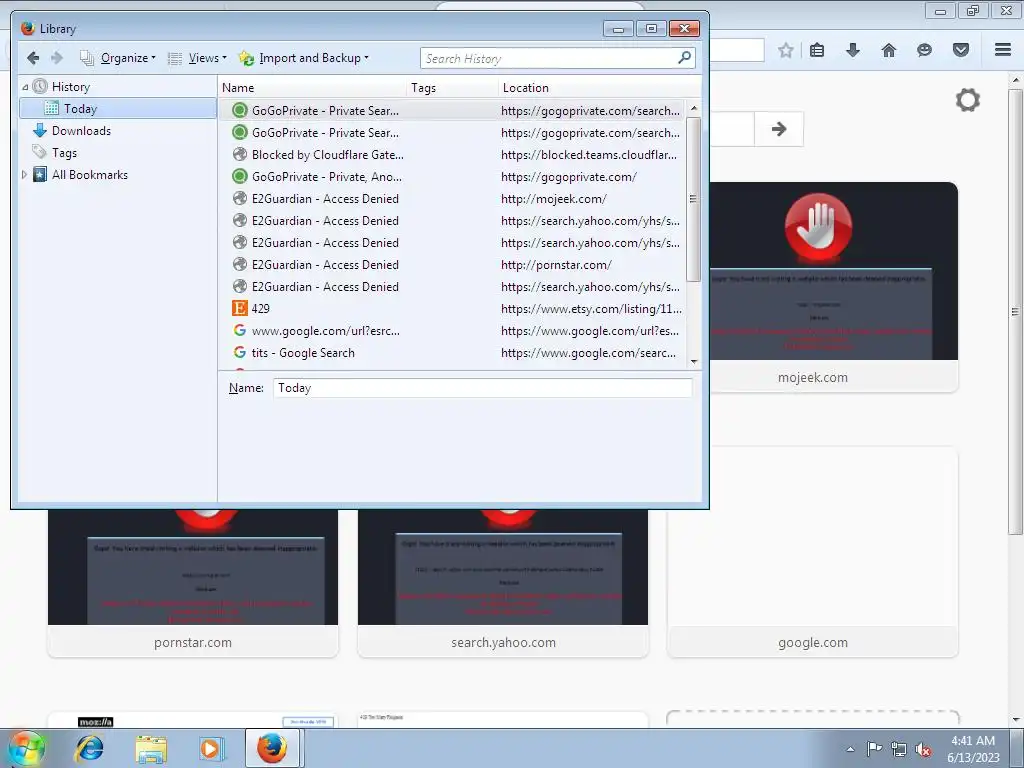The width and height of the screenshot is (1024, 768).
Task: Click the URL https://gogoprivate.com/ location cell
Action: (568, 177)
